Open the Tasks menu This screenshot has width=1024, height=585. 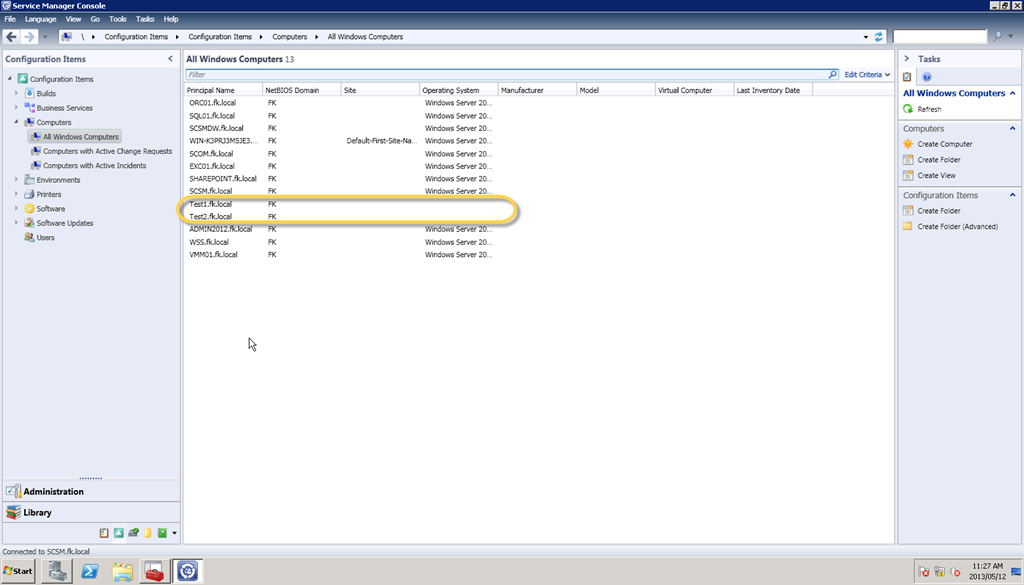[145, 19]
